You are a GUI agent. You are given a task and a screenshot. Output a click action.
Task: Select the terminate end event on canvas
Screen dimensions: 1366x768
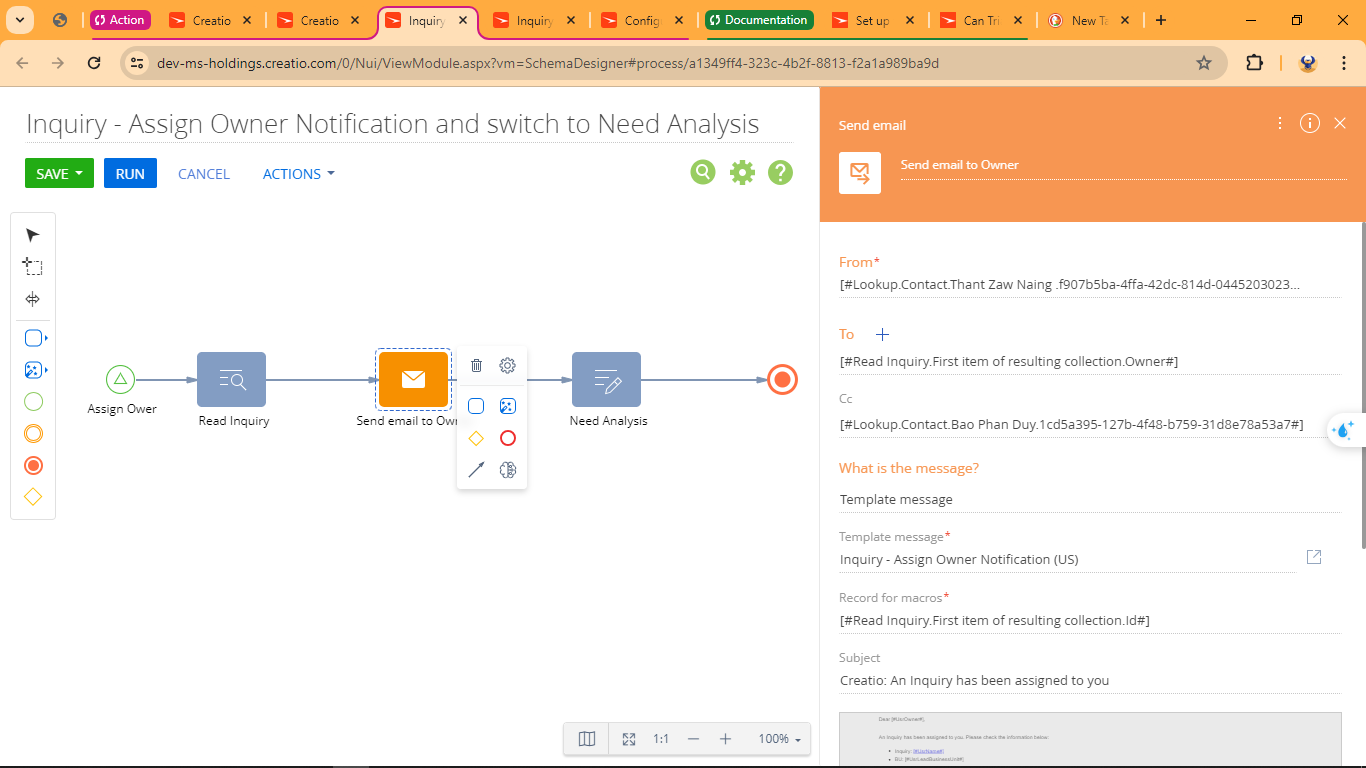point(783,380)
